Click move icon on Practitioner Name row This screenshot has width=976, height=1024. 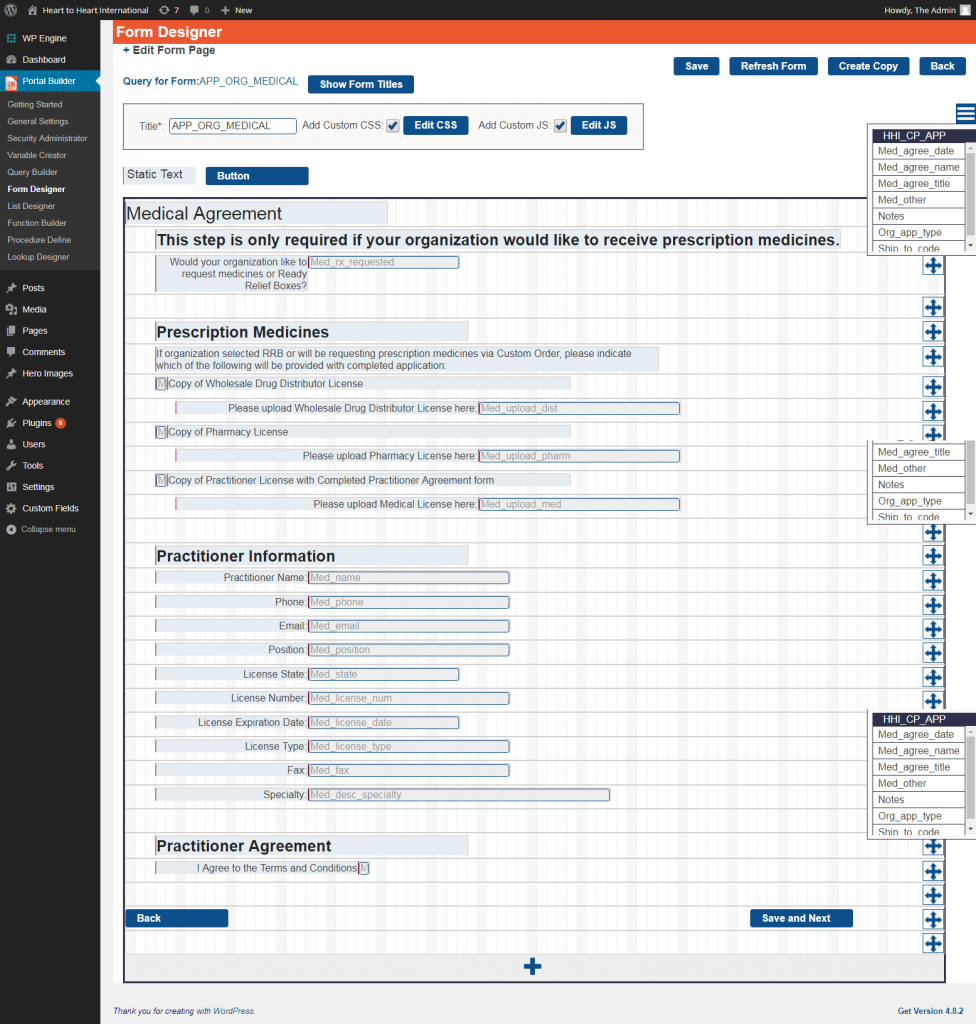pyautogui.click(x=933, y=581)
